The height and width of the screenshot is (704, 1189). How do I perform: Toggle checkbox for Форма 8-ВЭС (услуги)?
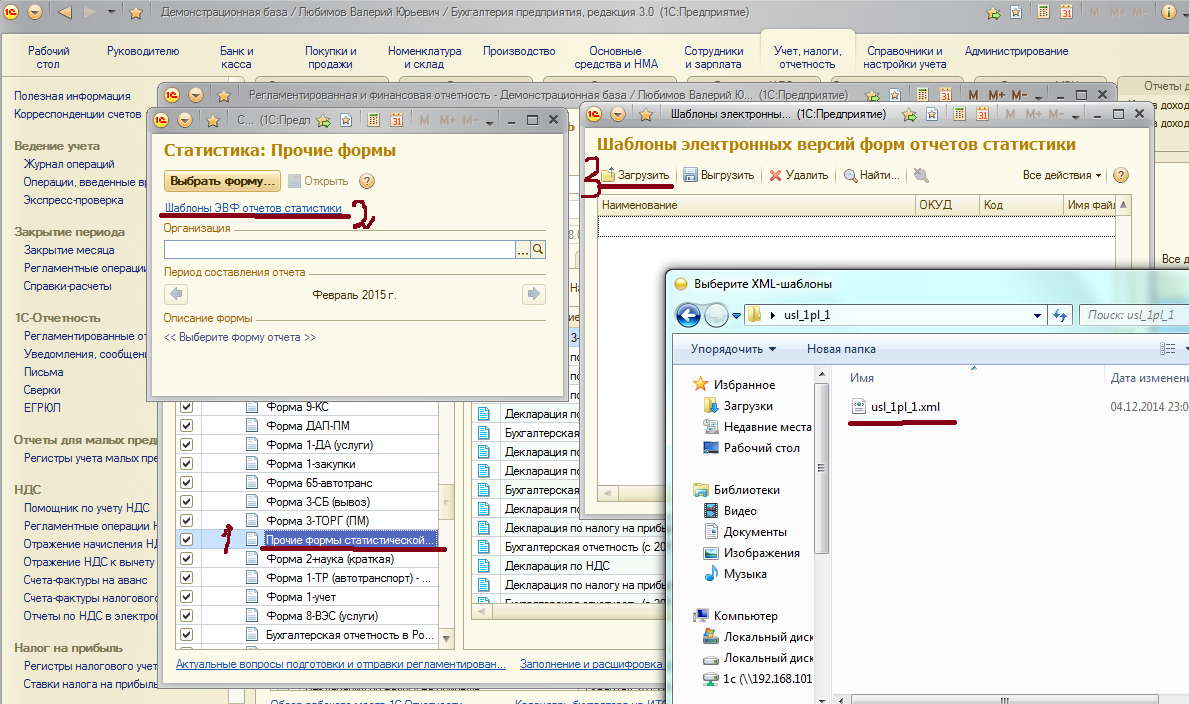tap(186, 615)
